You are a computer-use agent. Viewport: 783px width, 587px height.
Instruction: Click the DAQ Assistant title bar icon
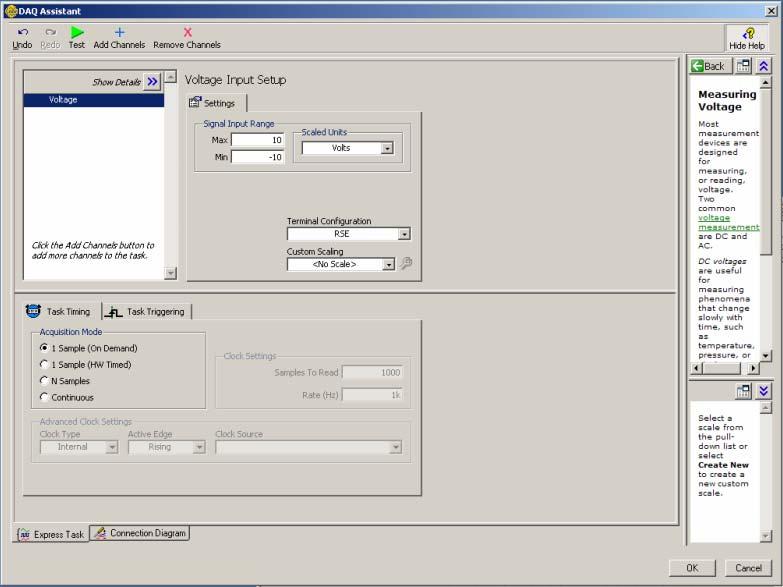[10, 11]
